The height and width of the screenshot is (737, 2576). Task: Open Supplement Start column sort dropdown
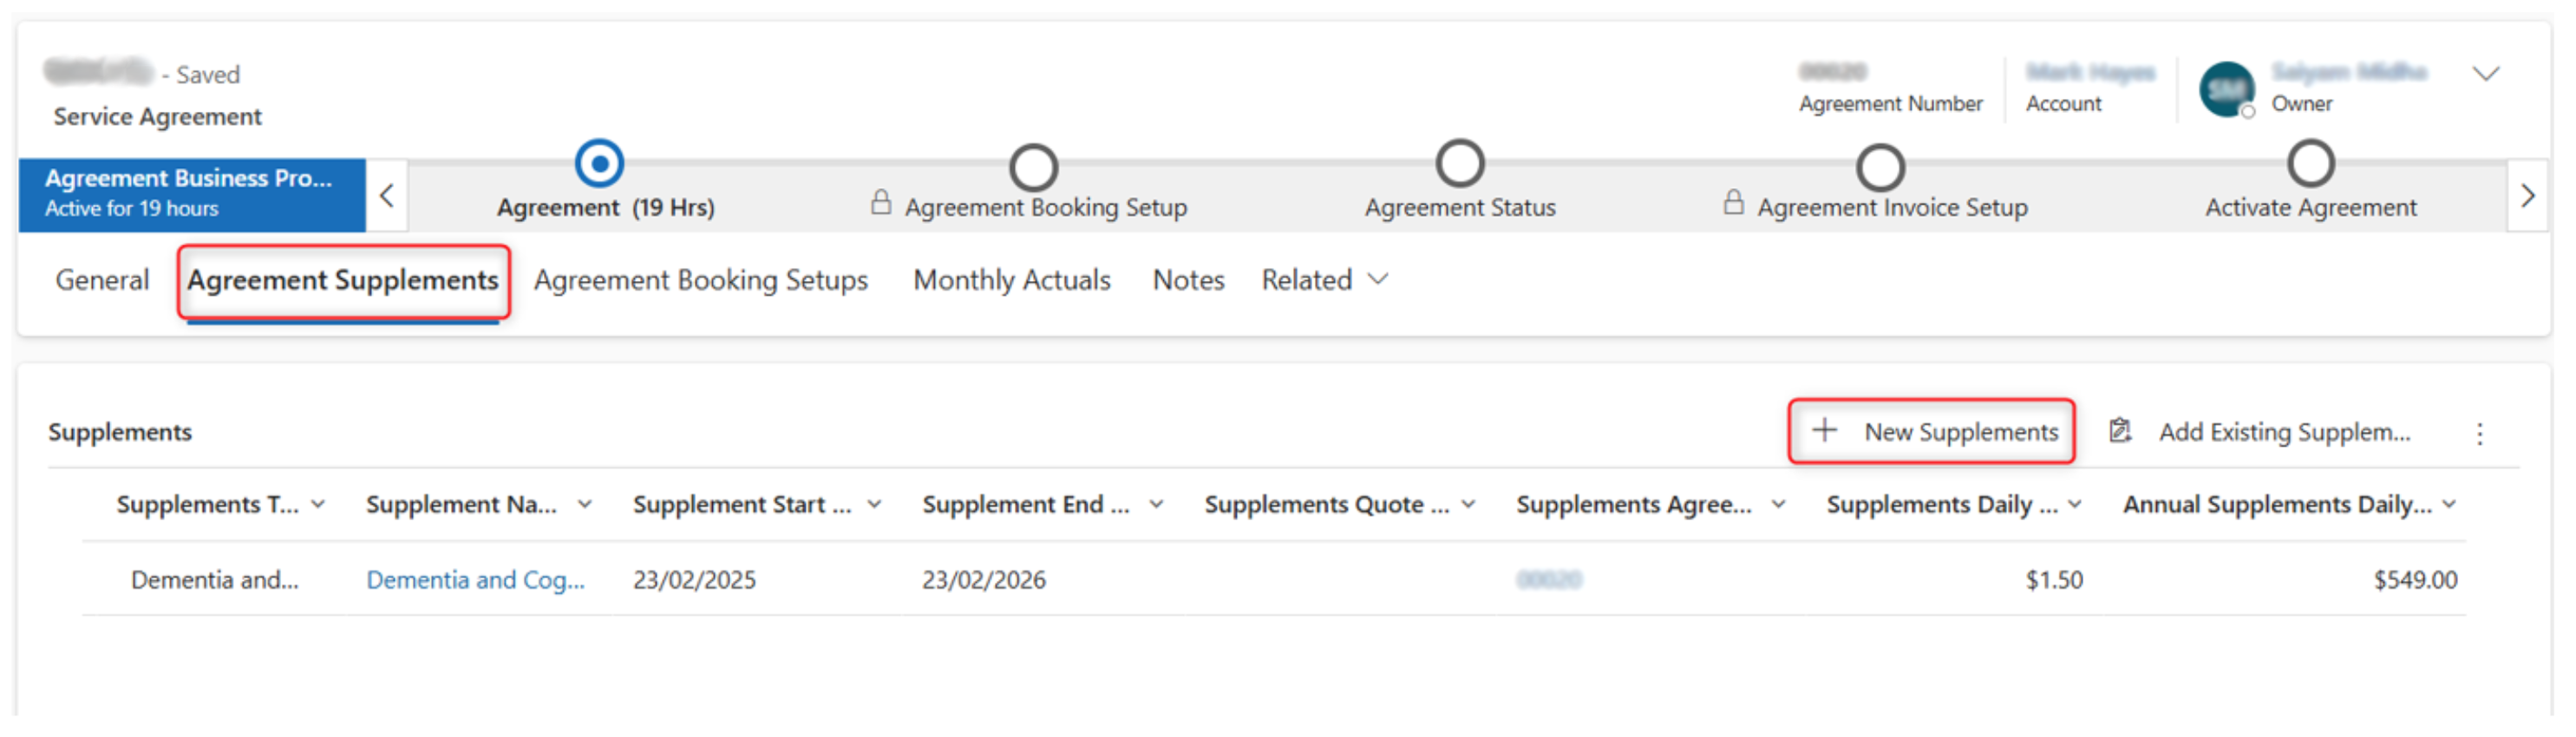874,505
